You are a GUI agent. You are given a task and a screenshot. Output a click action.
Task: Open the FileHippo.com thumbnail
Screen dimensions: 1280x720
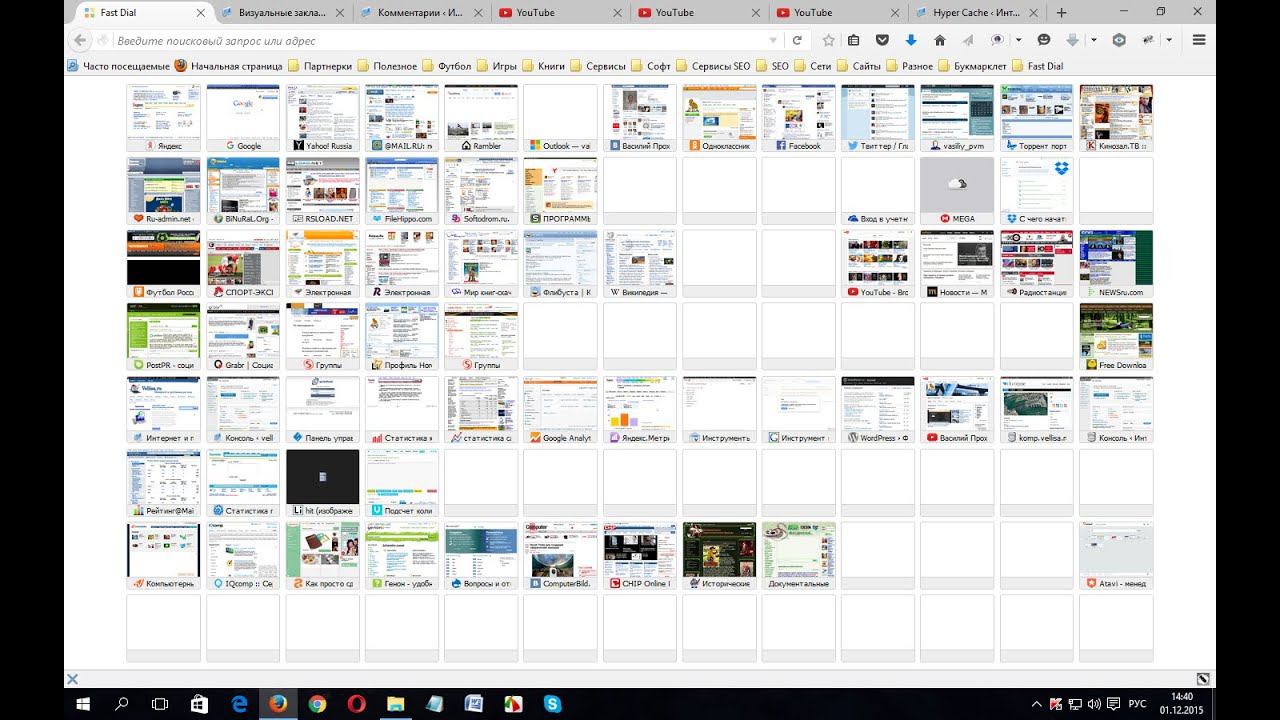pos(401,191)
